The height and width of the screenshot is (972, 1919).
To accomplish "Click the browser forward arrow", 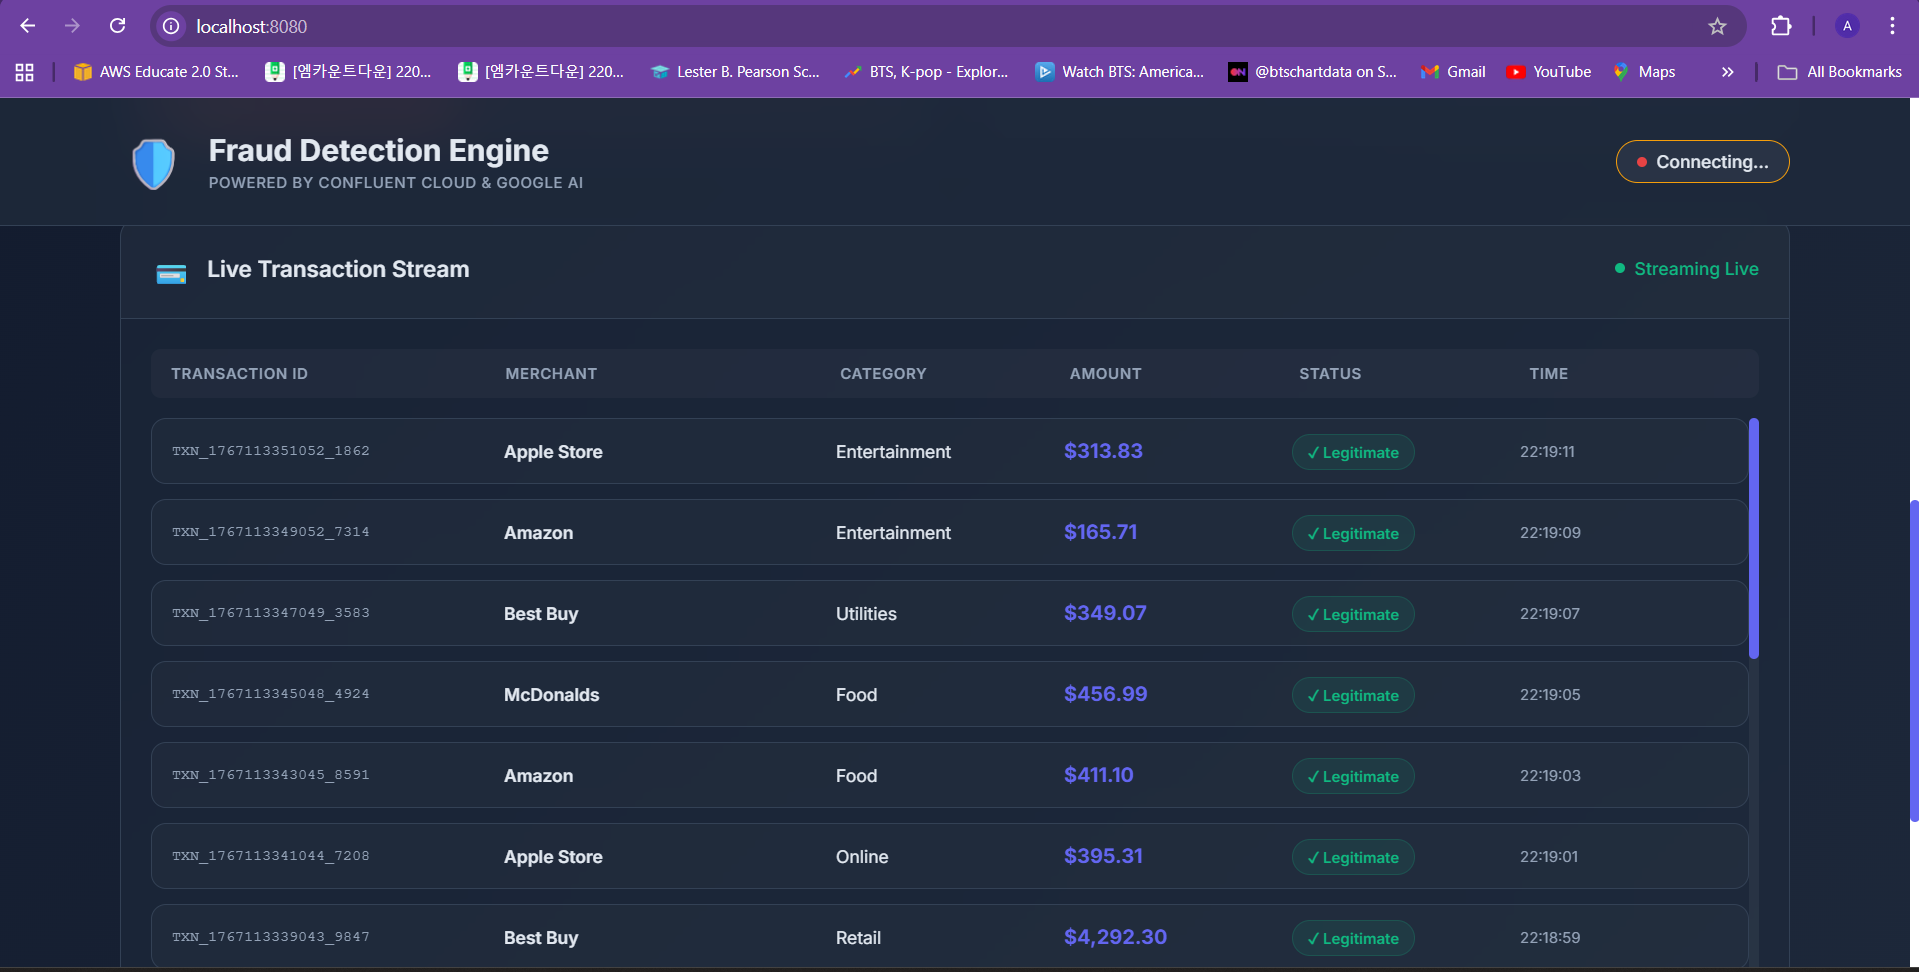I will point(72,26).
